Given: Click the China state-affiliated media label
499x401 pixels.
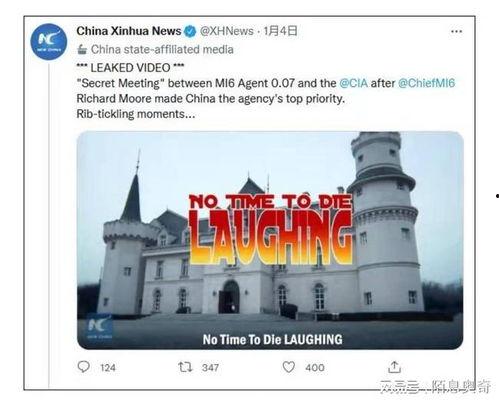Looking at the screenshot, I should tap(162, 50).
